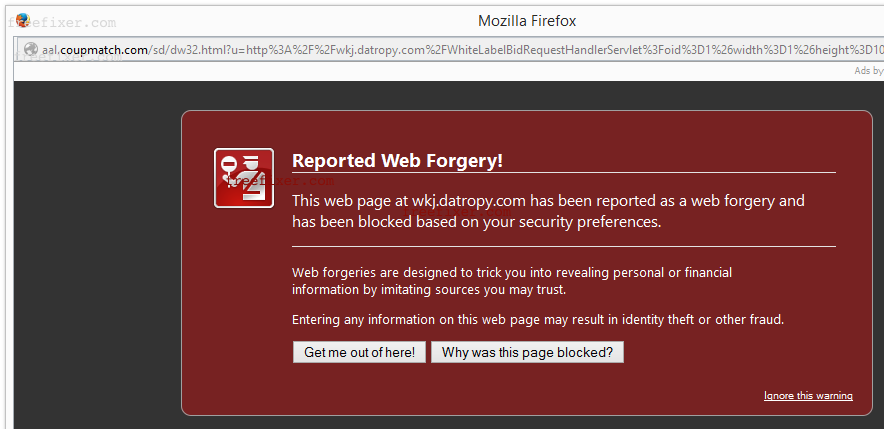Click the globe site identity icon
This screenshot has width=884, height=429.
click(x=31, y=50)
